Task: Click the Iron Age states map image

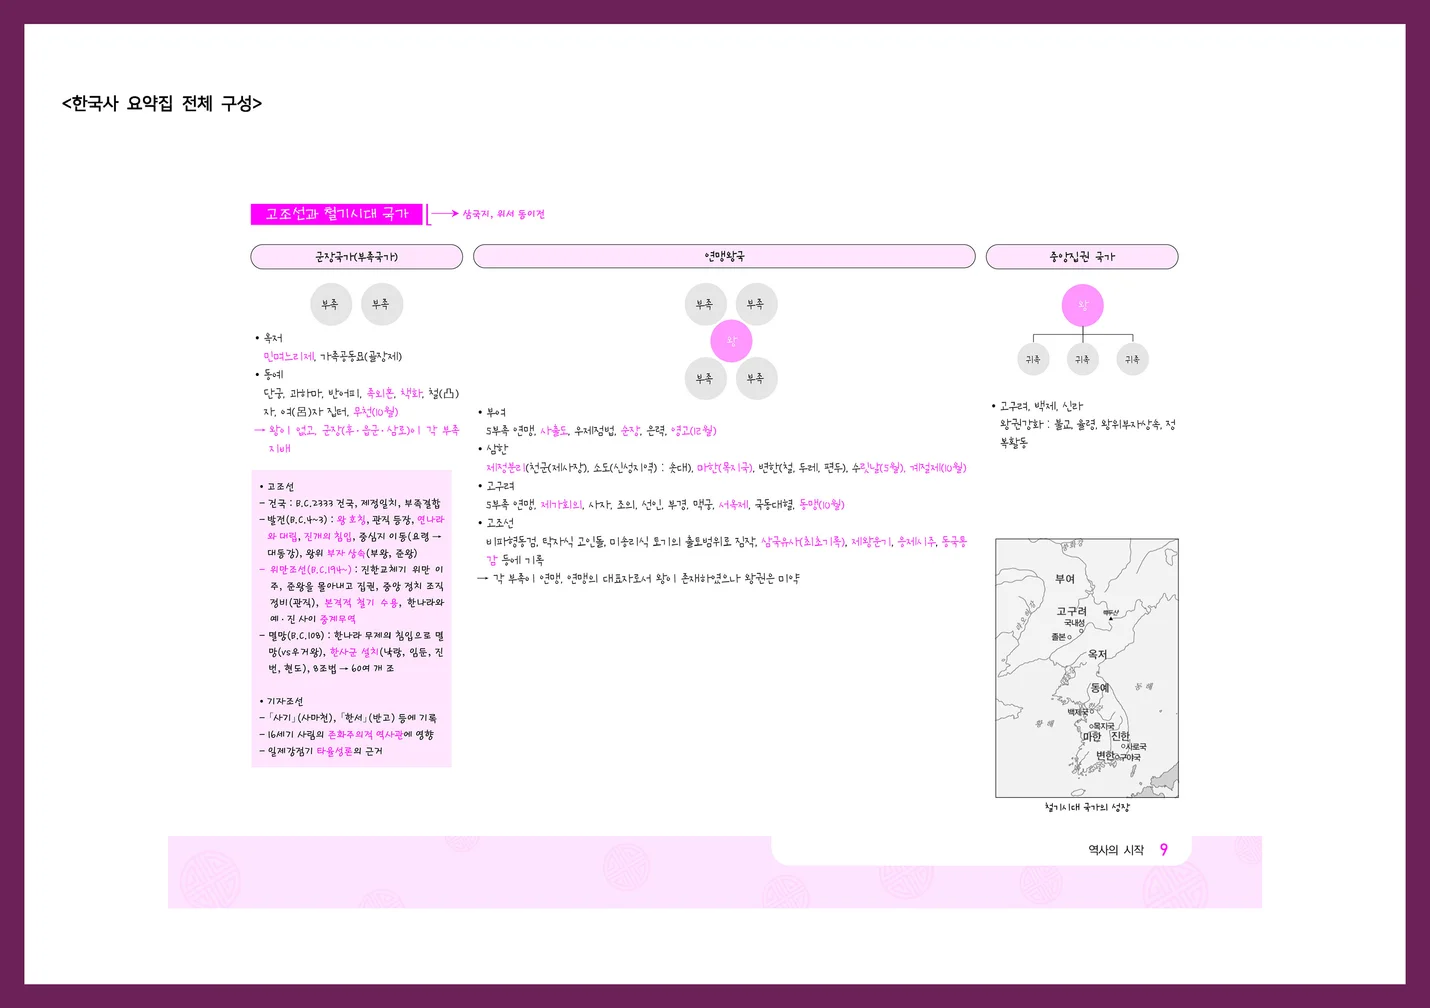Action: (x=1087, y=668)
